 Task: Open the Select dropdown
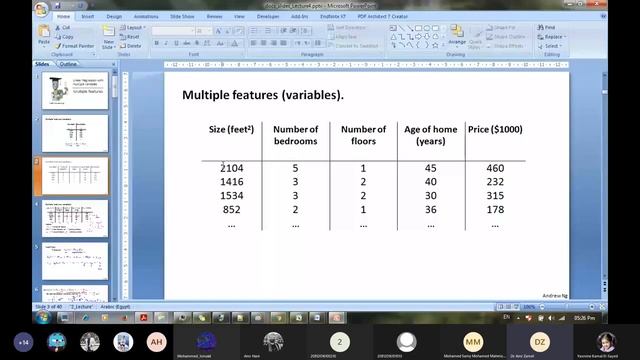[550, 46]
